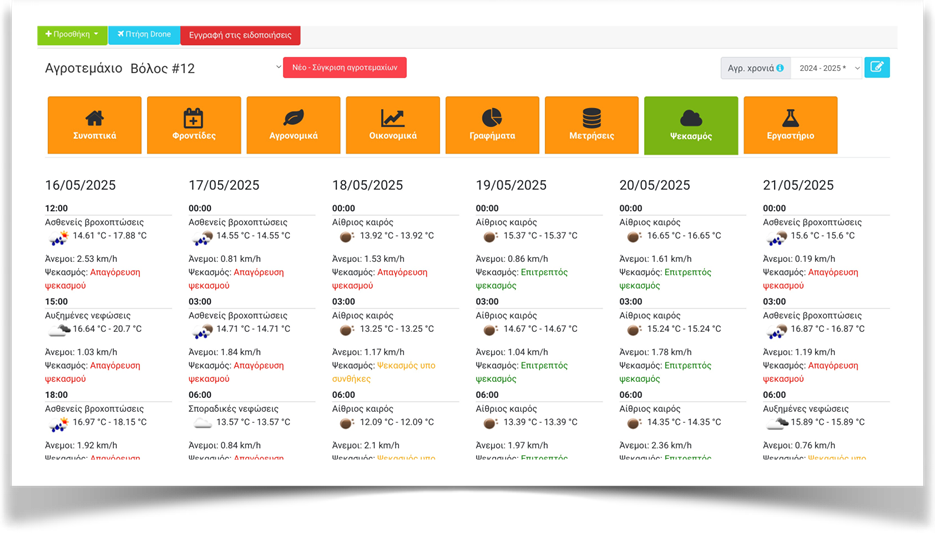The image size is (935, 534).
Task: Expand the Προσθήκη dropdown button
Action: pos(72,35)
